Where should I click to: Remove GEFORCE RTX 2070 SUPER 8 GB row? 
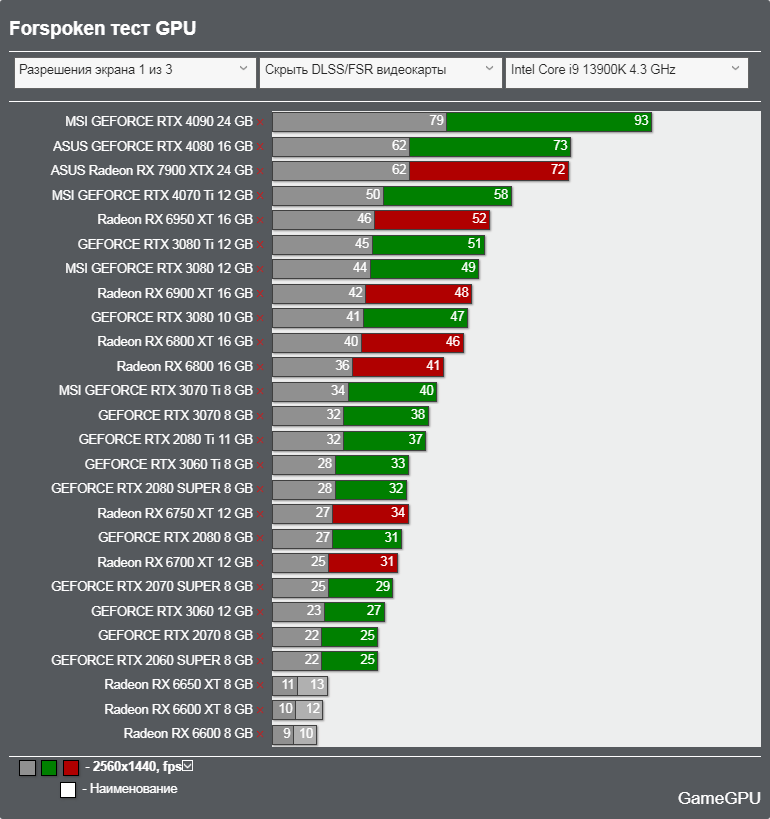pos(260,588)
